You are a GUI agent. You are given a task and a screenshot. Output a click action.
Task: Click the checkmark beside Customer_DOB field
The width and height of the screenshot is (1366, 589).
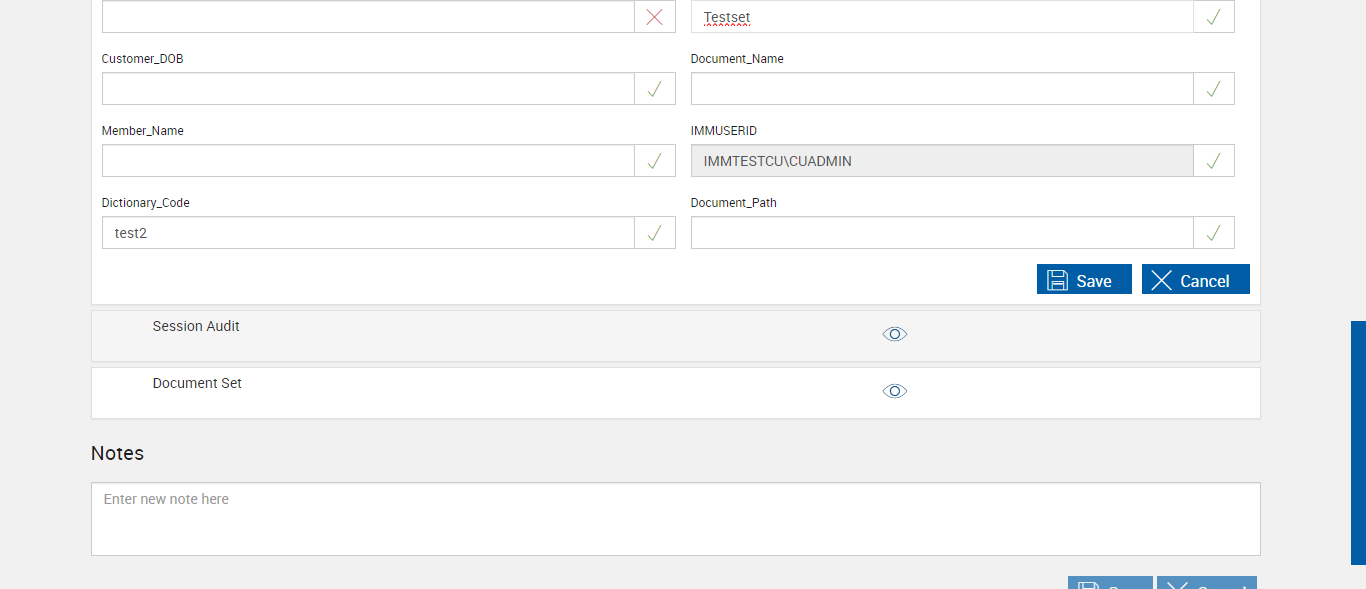pyautogui.click(x=655, y=89)
